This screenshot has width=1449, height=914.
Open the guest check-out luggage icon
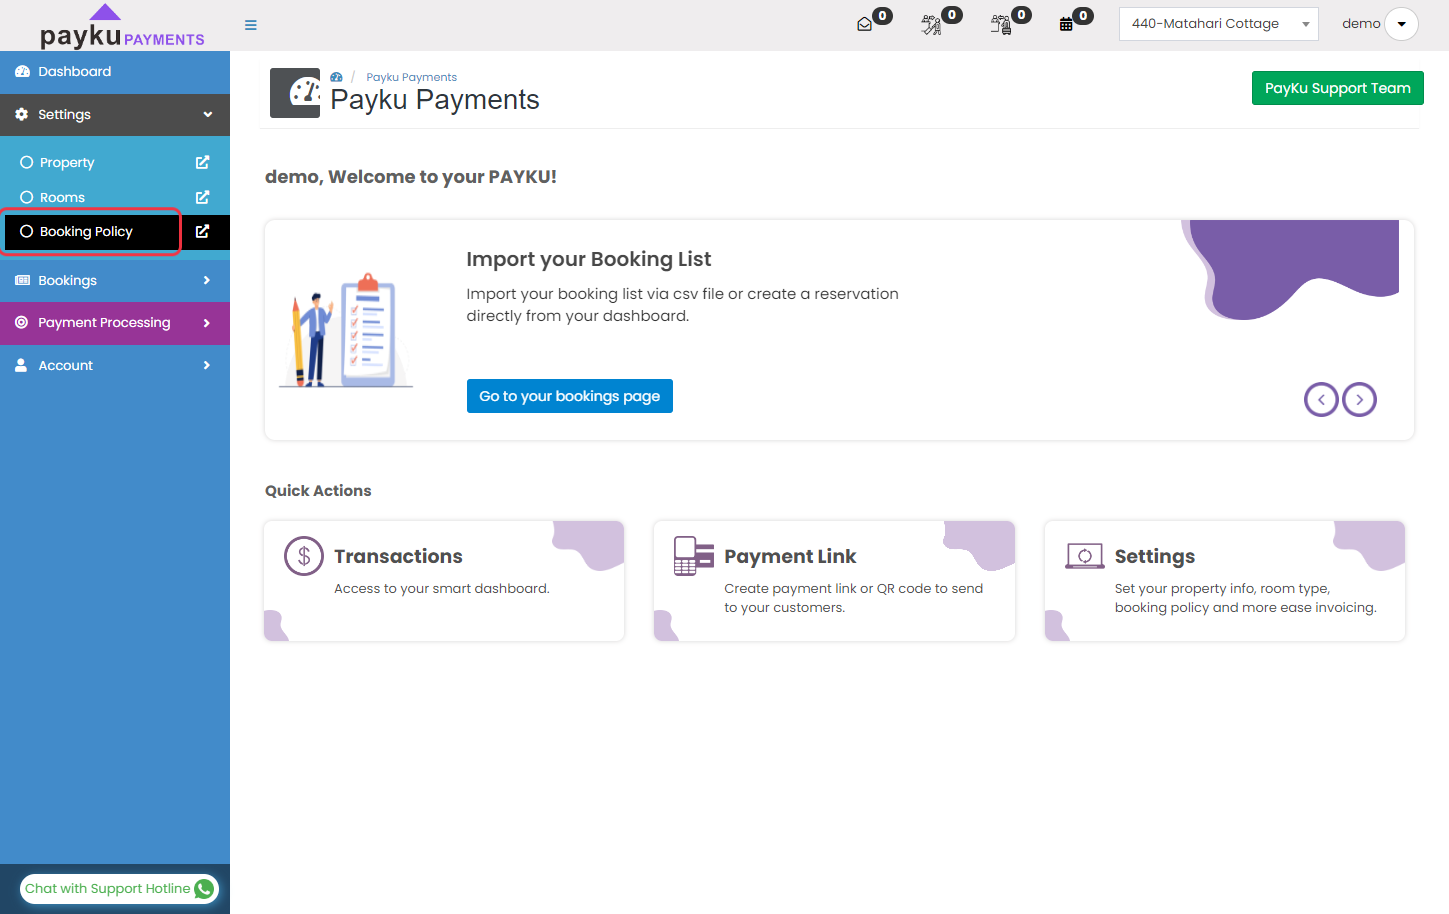(1000, 25)
